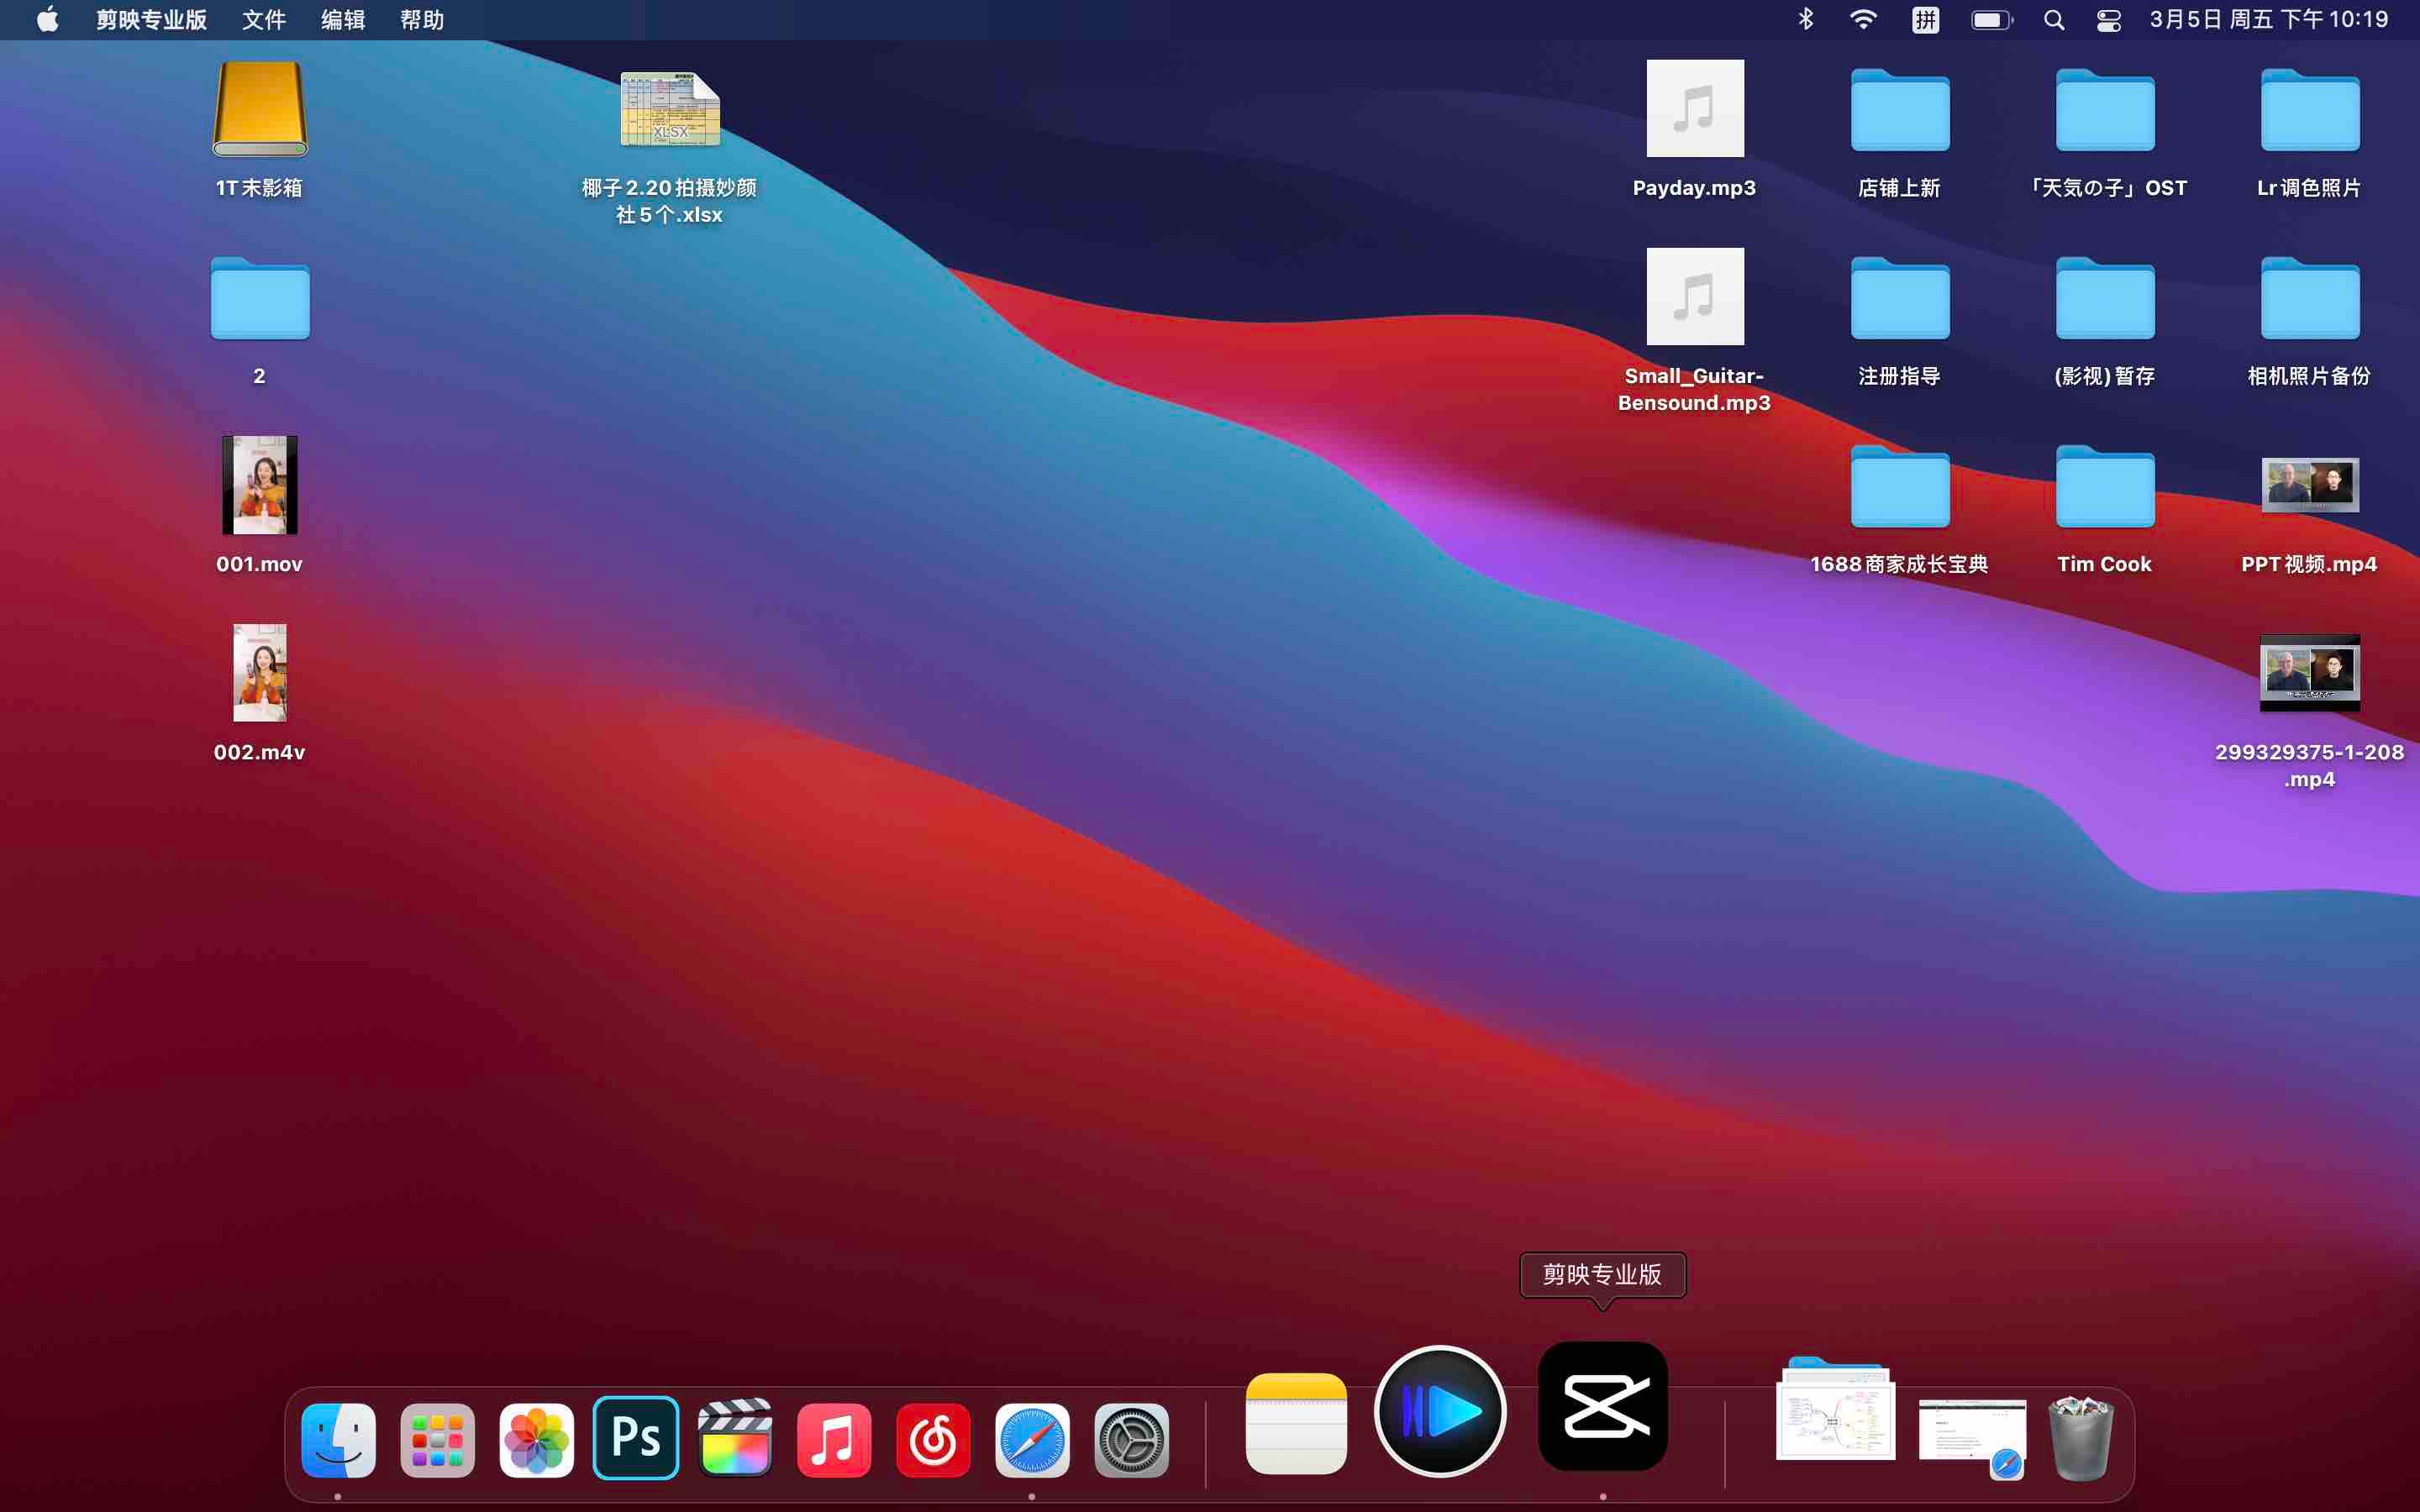Open the 编辑 menu
The height and width of the screenshot is (1512, 2420).
tap(342, 20)
